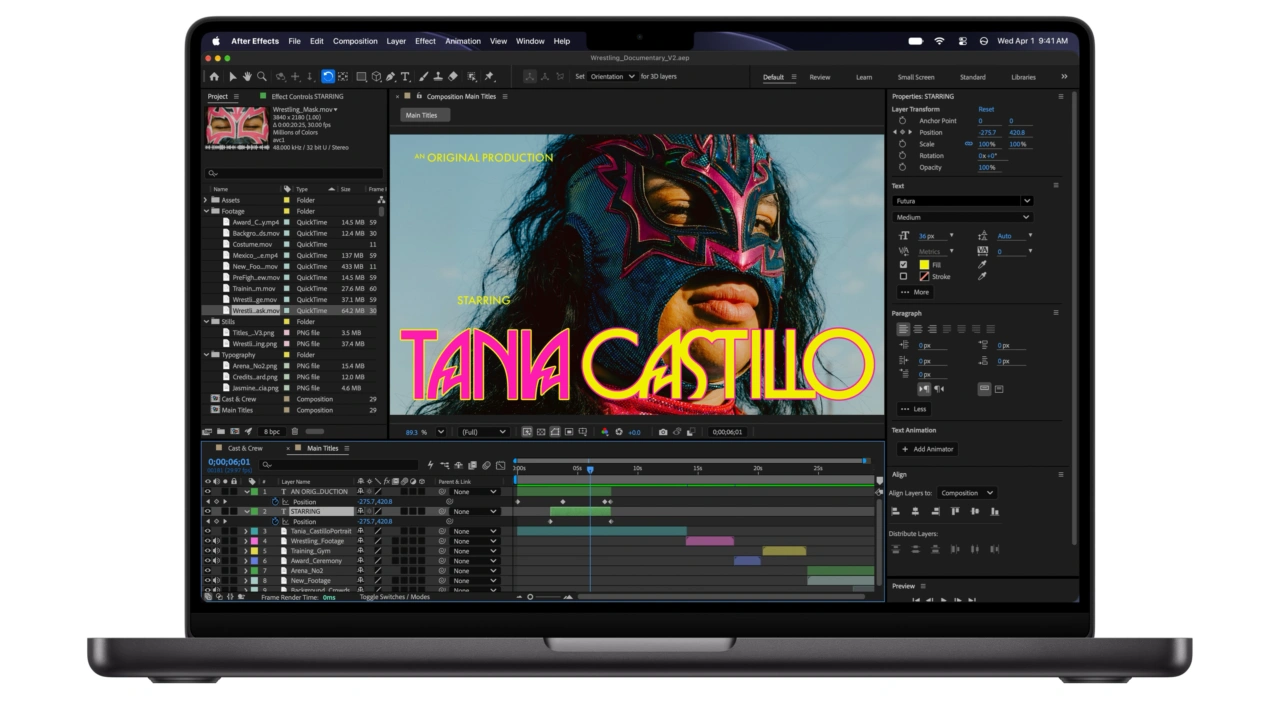Open the Animation menu

point(463,41)
